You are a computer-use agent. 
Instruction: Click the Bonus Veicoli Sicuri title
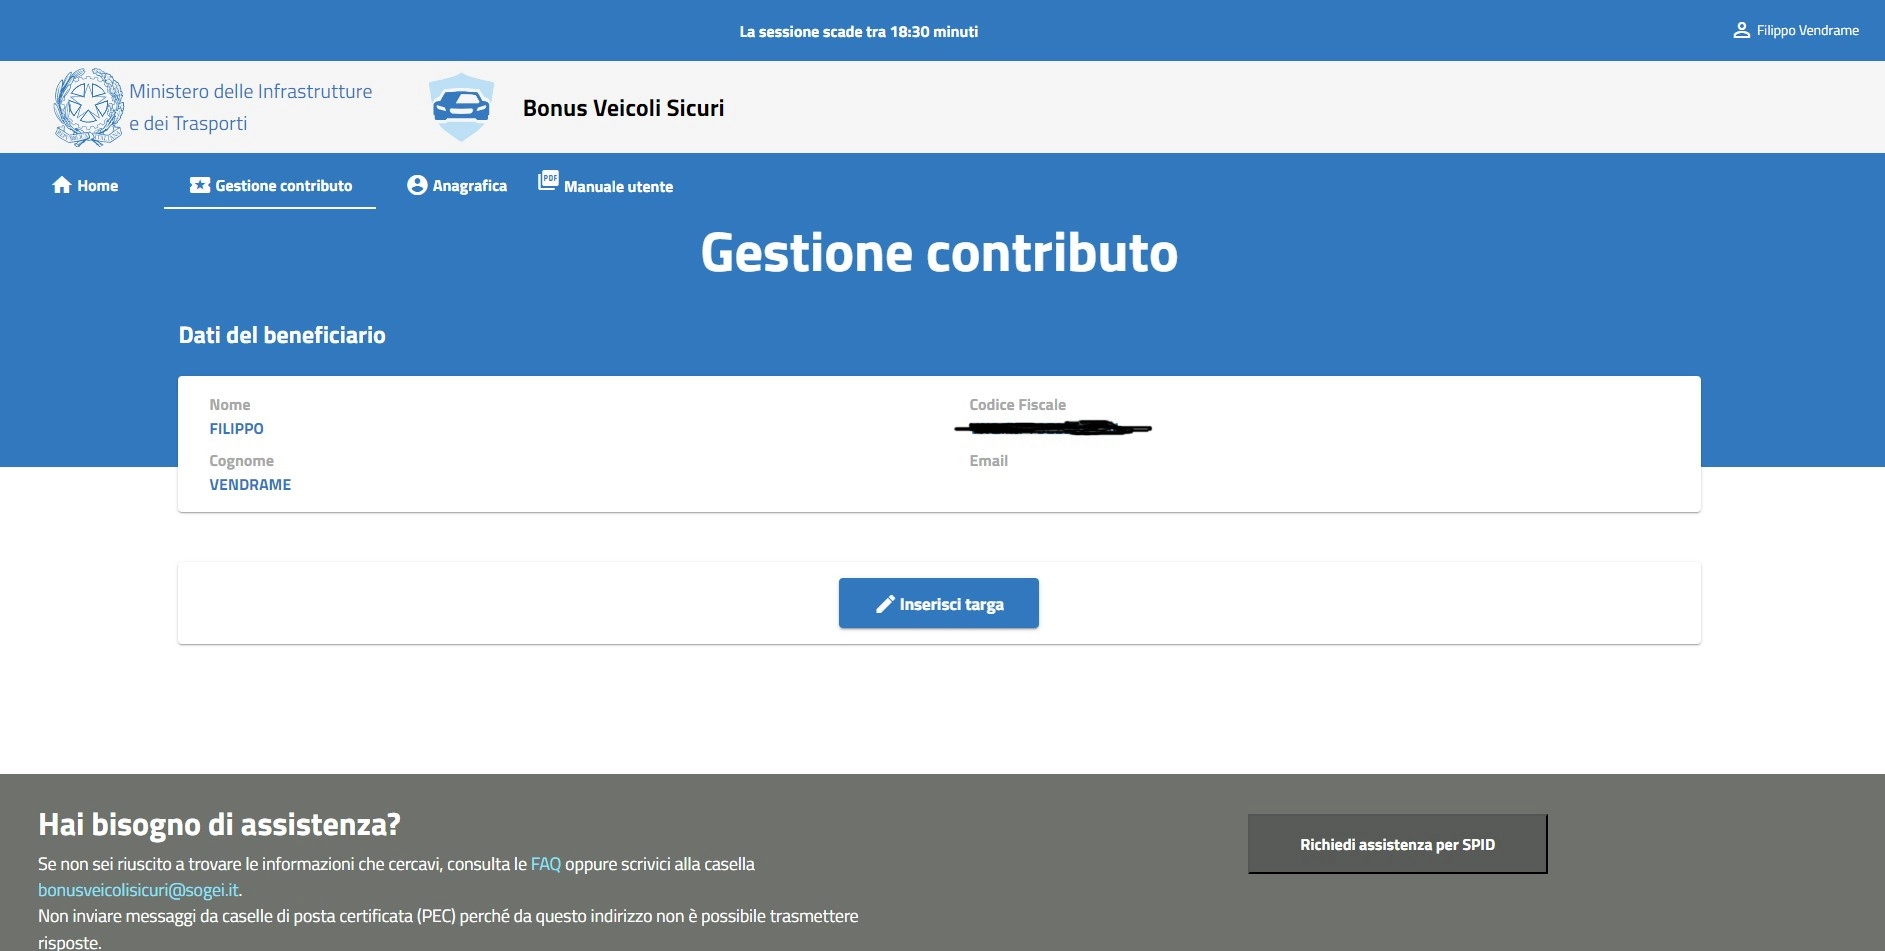(x=623, y=108)
